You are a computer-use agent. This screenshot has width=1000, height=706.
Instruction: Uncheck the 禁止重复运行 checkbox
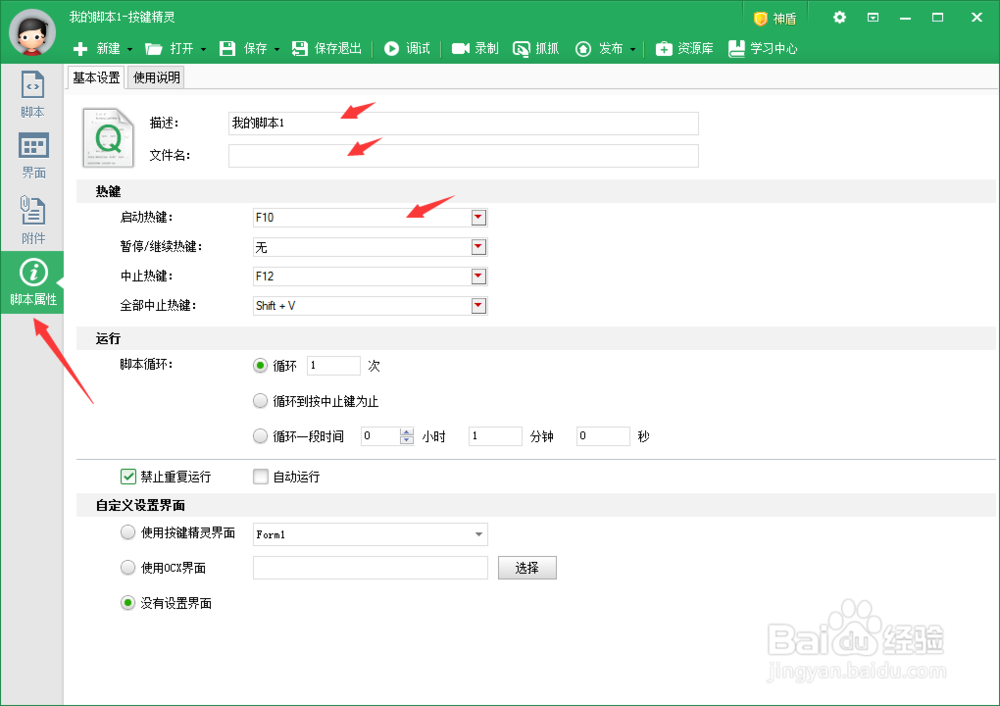[128, 476]
